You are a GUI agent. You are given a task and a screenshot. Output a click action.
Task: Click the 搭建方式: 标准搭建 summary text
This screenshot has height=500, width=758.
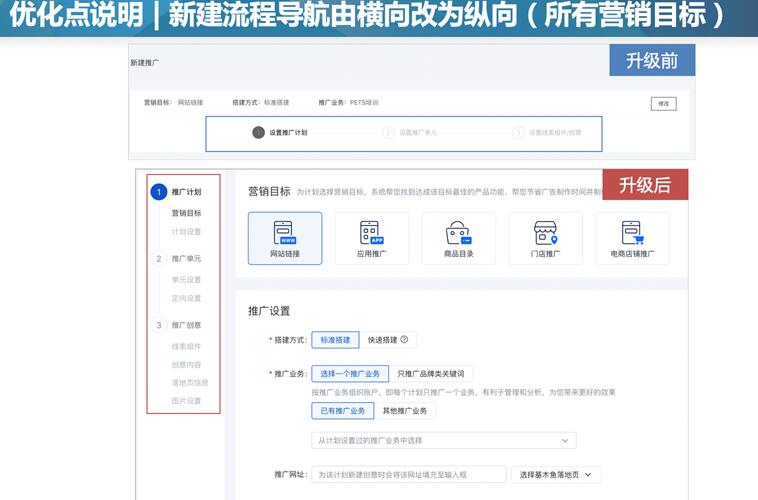261,103
